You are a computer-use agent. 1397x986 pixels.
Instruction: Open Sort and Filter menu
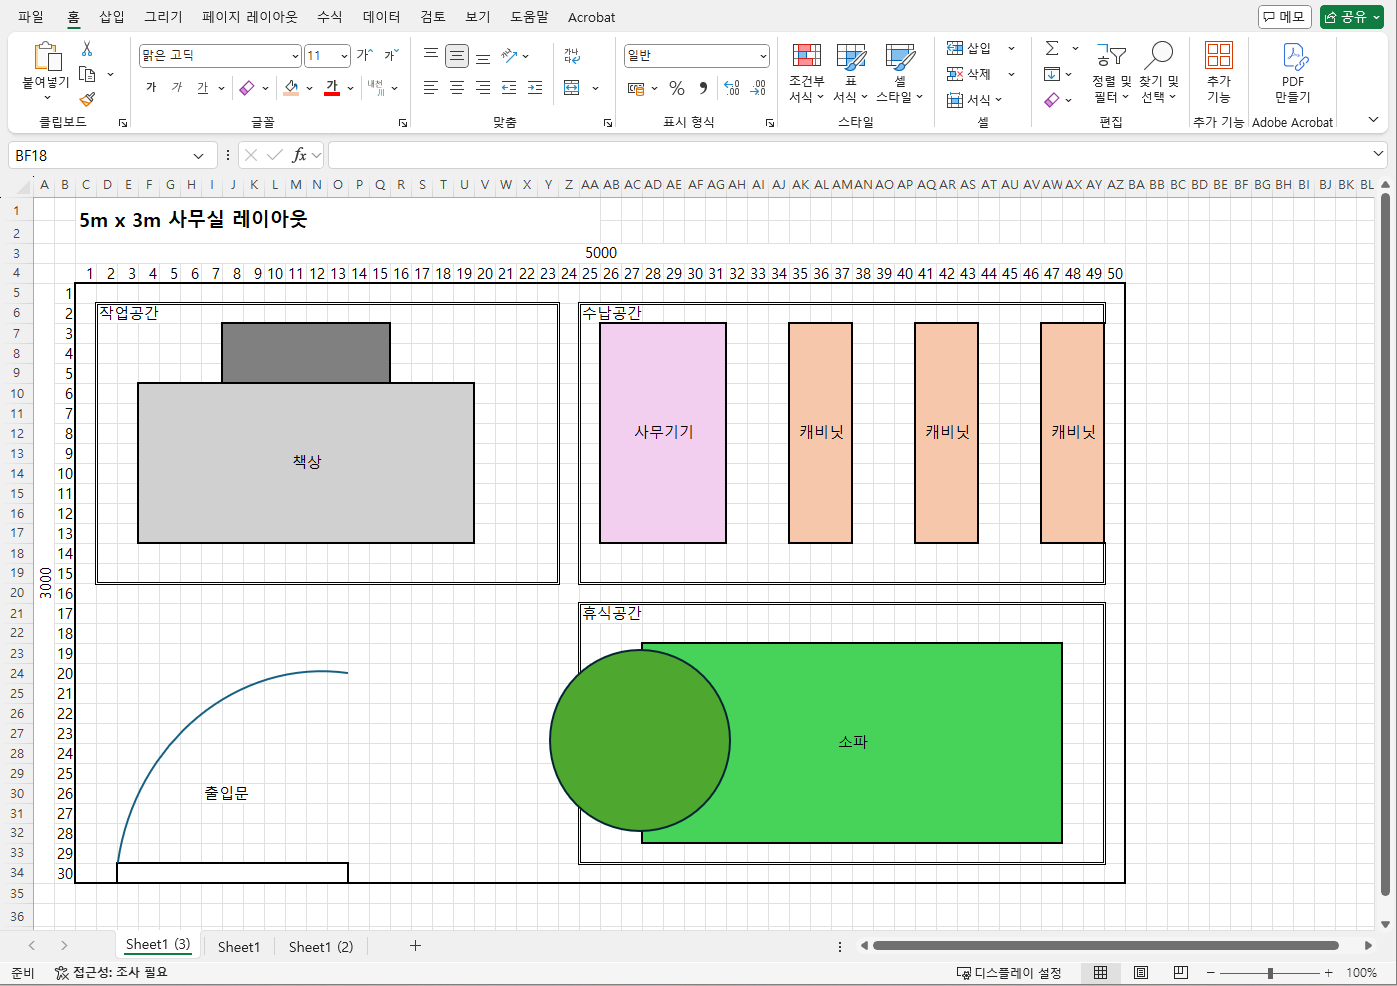point(1111,72)
